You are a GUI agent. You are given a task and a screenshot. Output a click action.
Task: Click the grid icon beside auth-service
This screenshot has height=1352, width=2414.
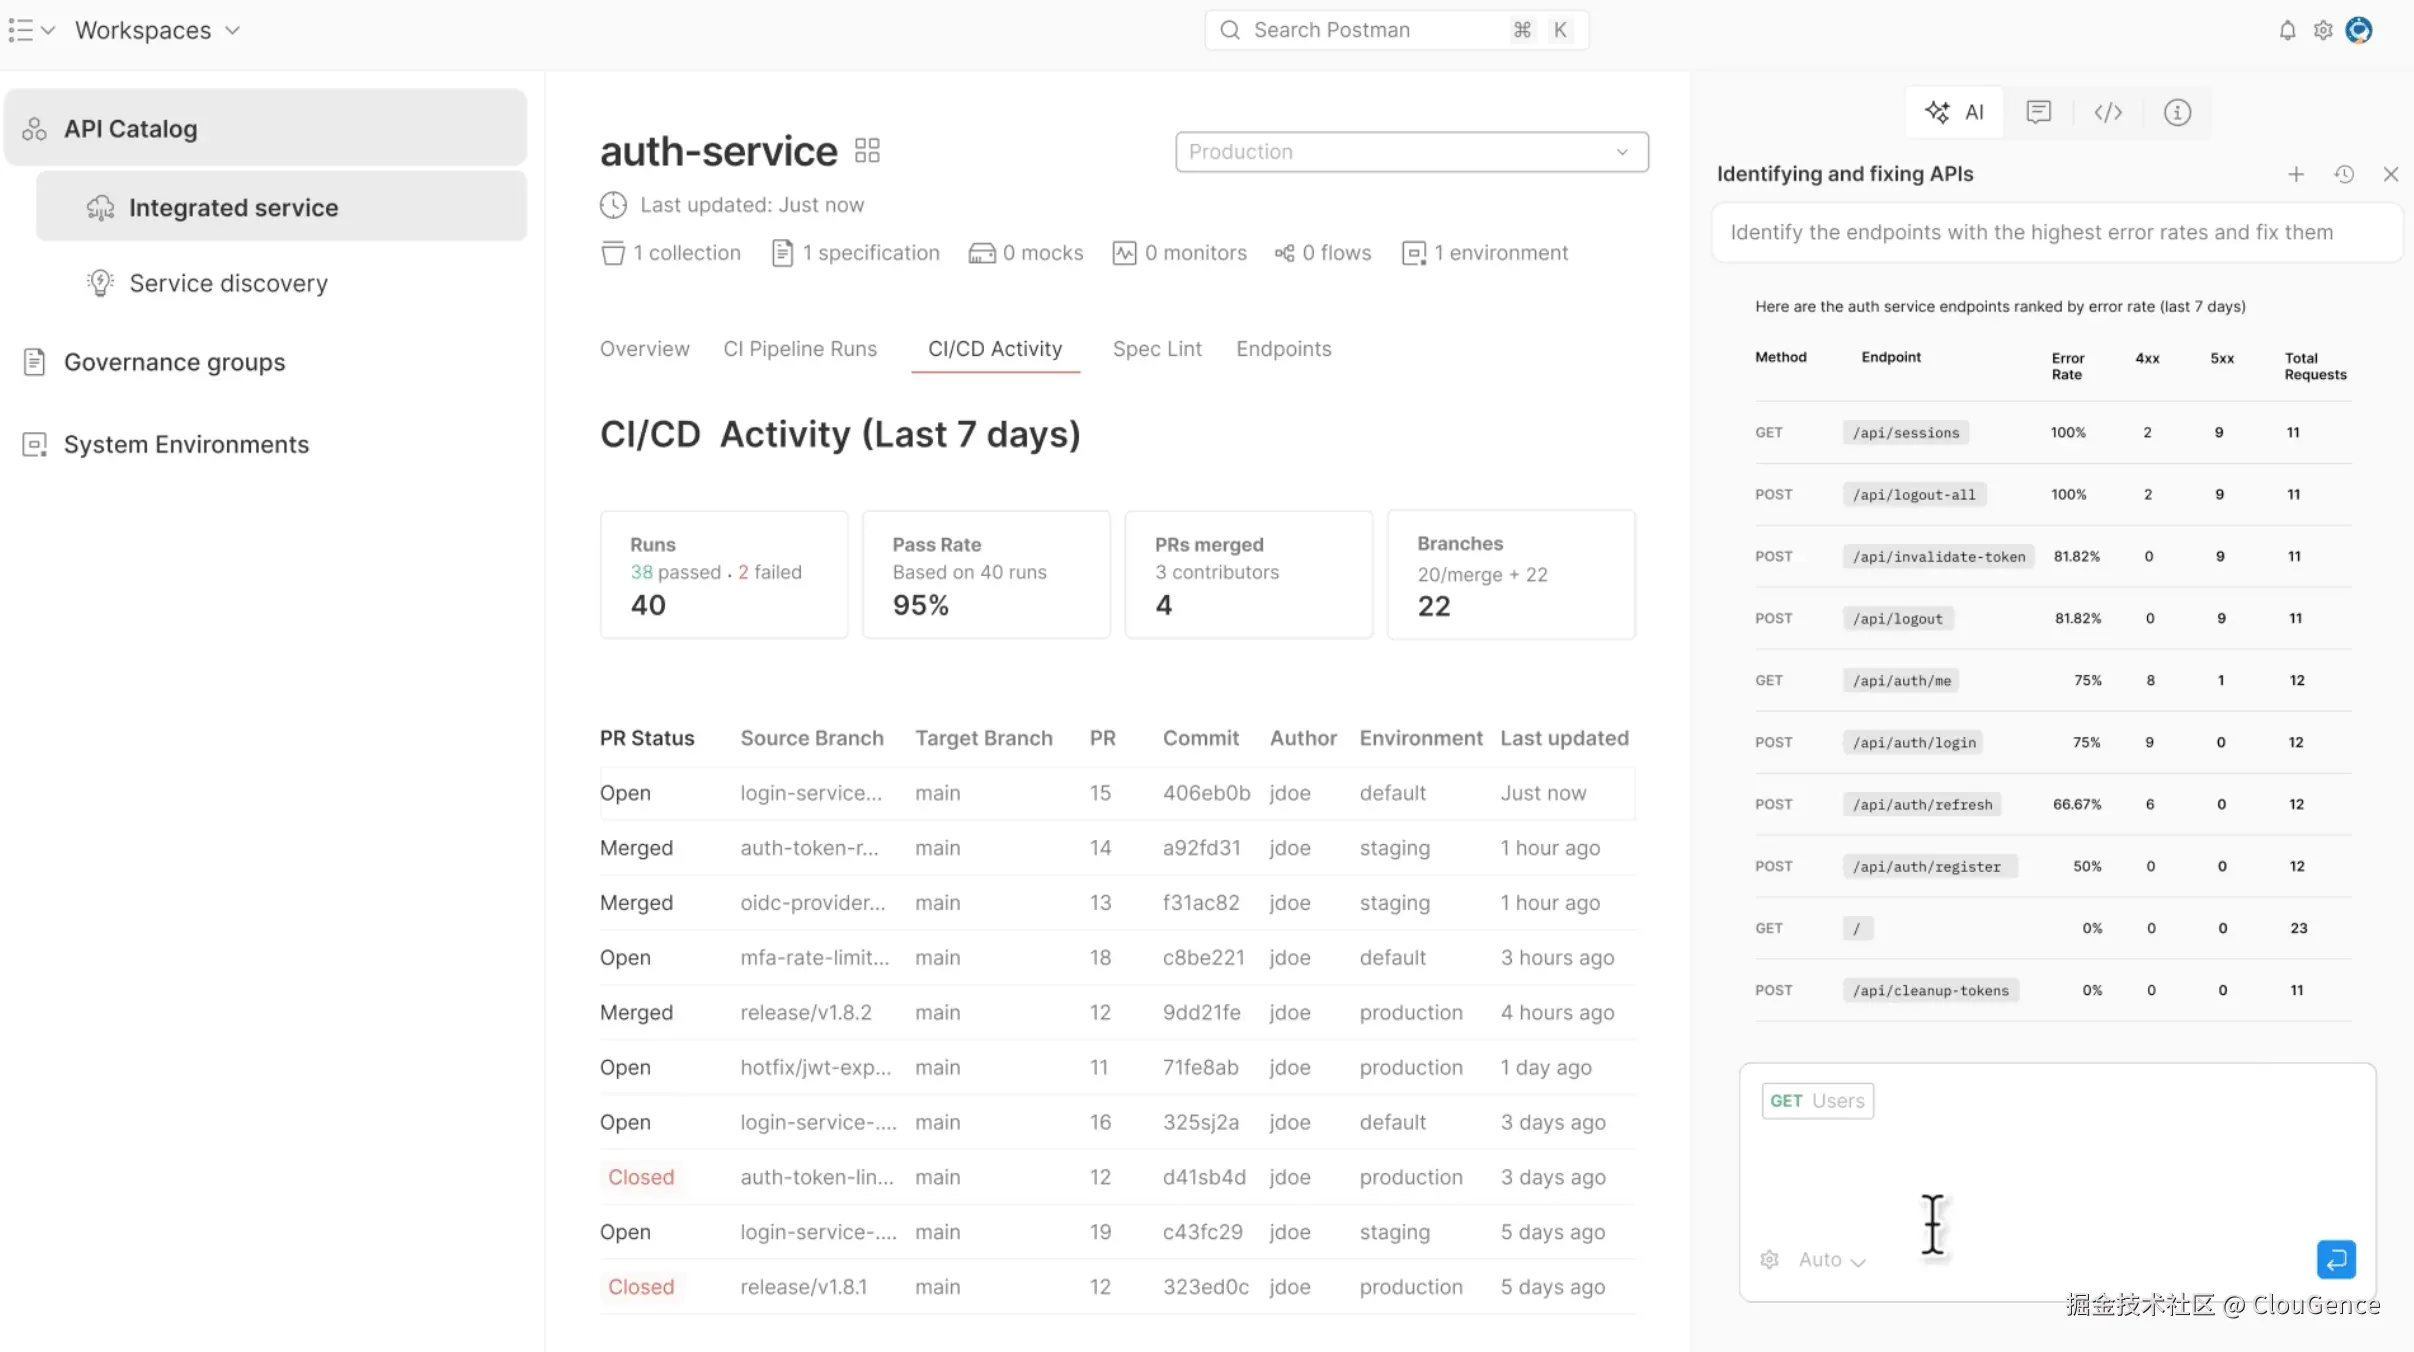(867, 151)
